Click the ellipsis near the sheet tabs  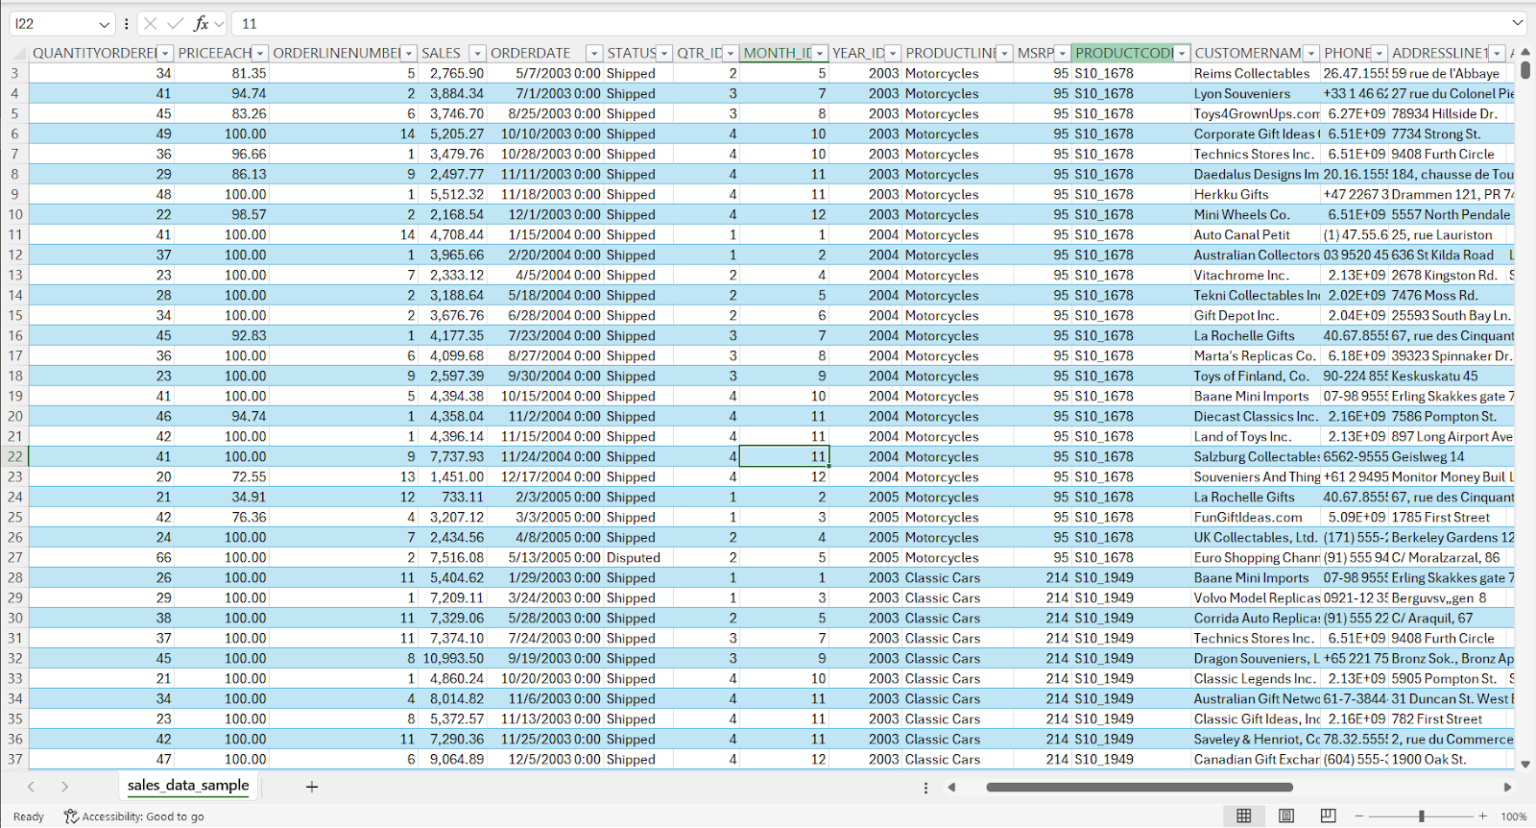coord(925,787)
